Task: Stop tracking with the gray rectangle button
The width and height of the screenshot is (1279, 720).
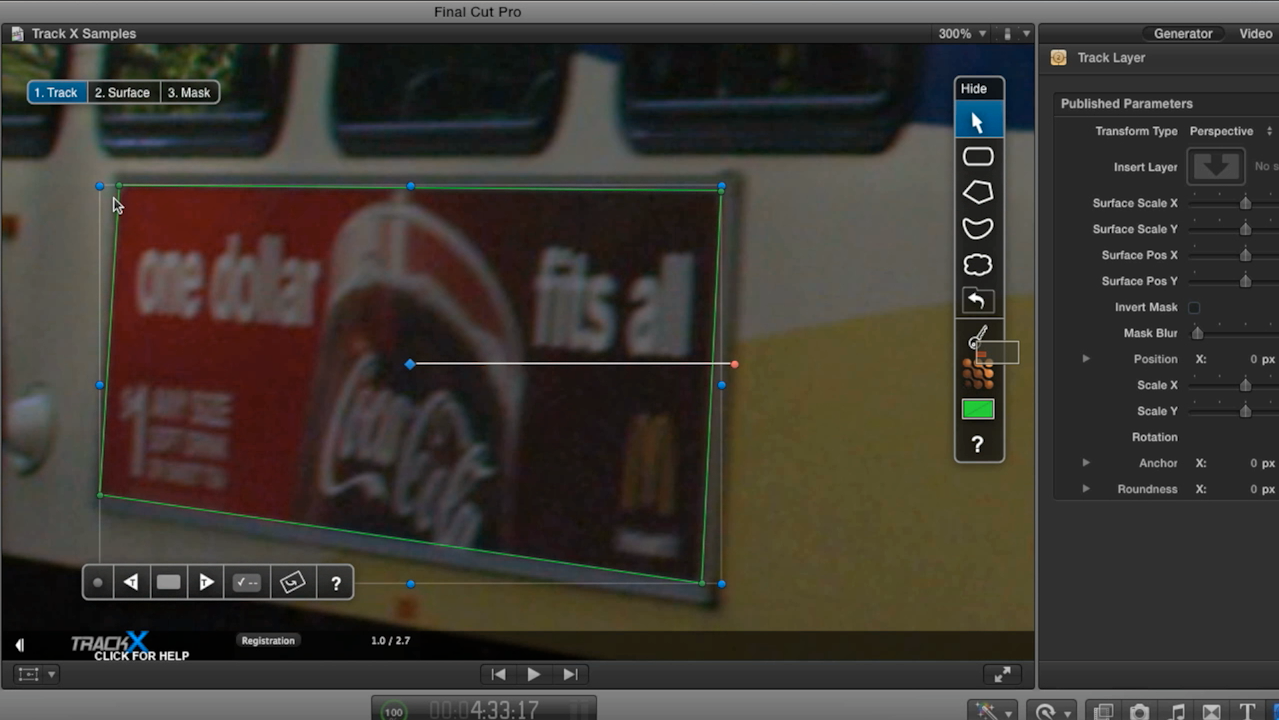Action: pyautogui.click(x=169, y=582)
